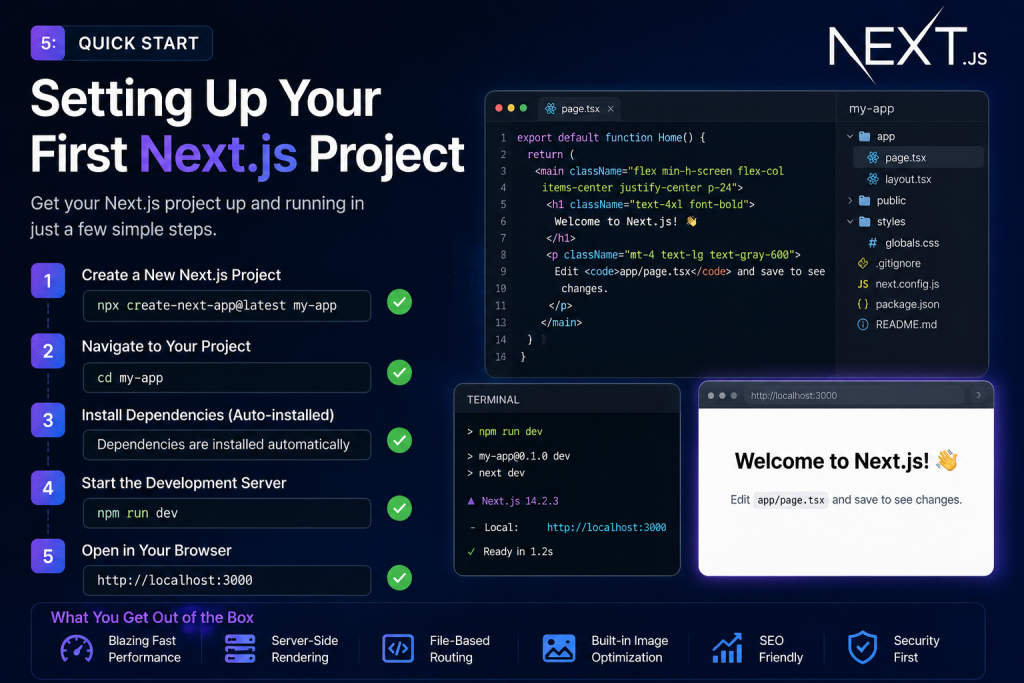This screenshot has width=1024, height=683.
Task: Open layout.tsx in file explorer
Action: pos(908,179)
